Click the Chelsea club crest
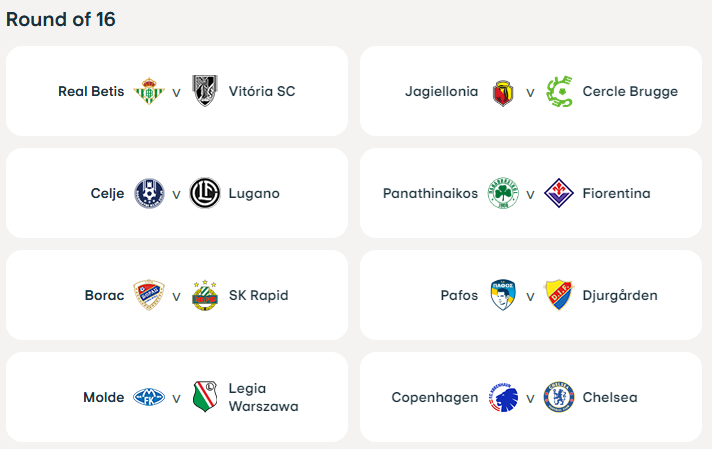Screen dimensions: 712x449 click(x=559, y=397)
